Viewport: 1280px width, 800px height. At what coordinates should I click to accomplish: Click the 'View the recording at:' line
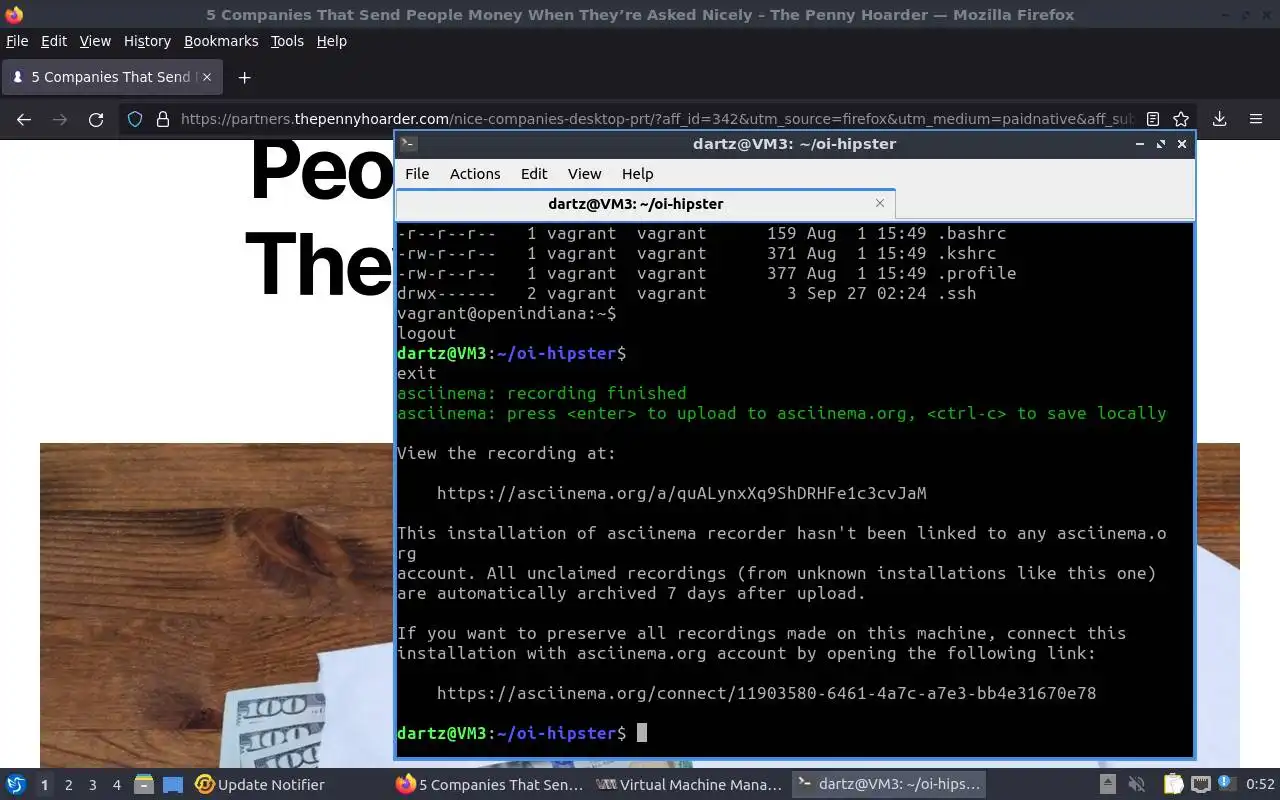tap(506, 453)
